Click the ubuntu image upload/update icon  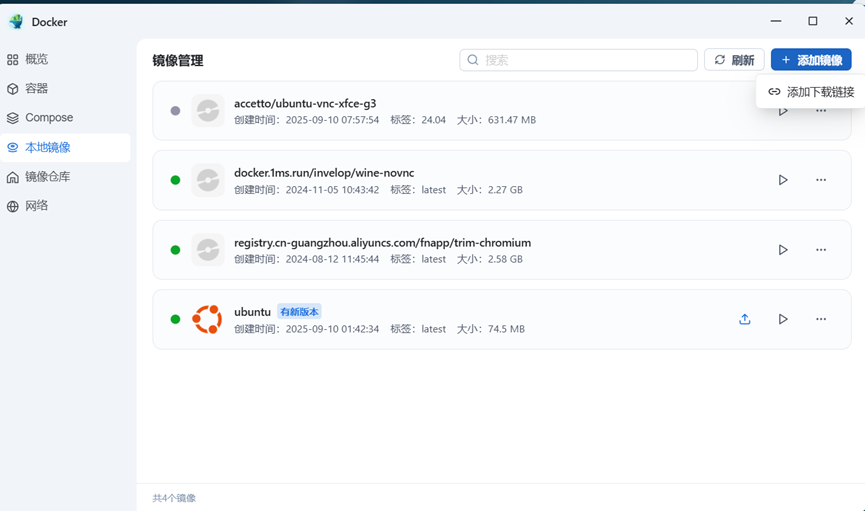pyautogui.click(x=745, y=319)
